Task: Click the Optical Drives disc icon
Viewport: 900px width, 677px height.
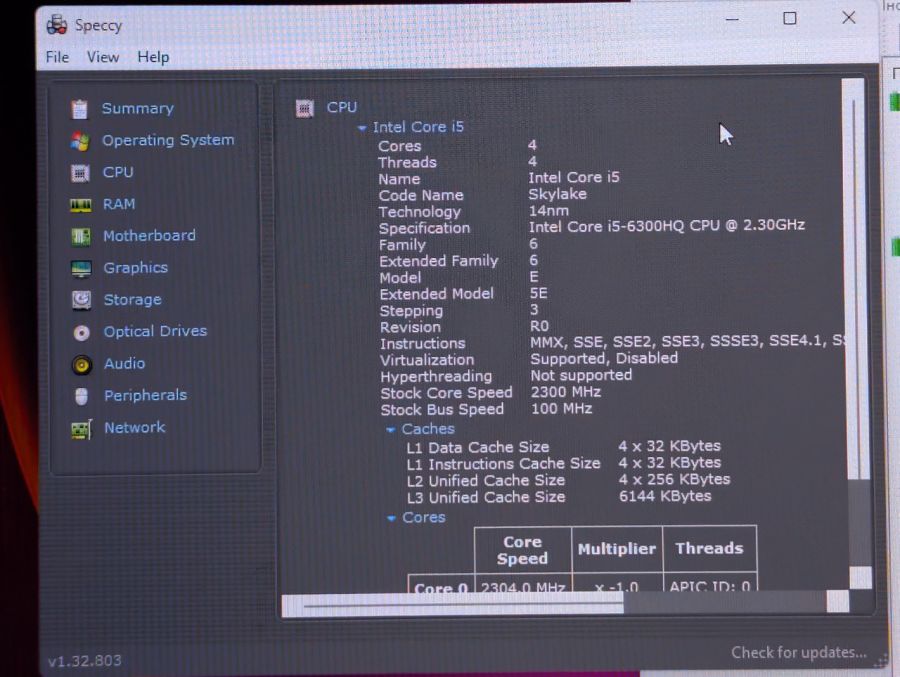Action: coord(82,332)
